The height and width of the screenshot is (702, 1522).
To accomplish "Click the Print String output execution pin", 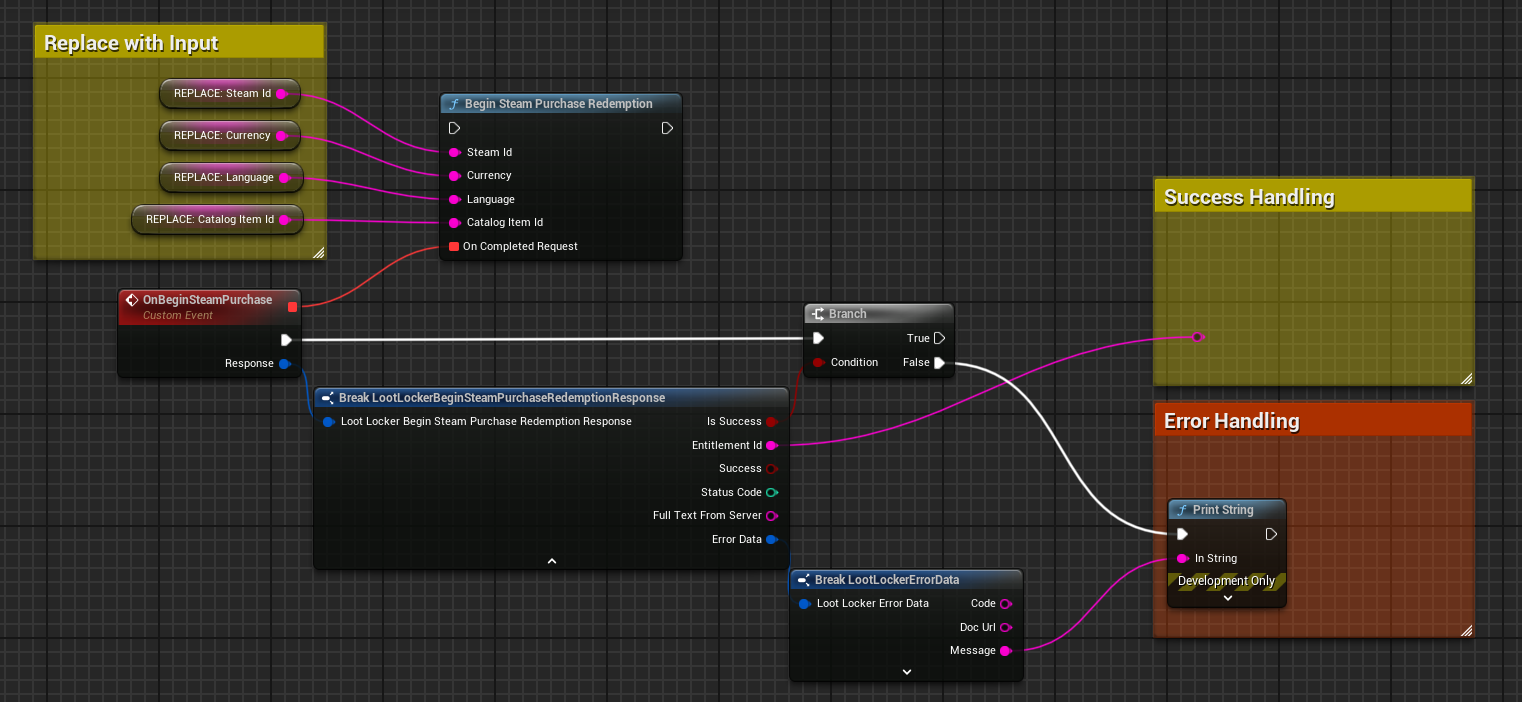I will (x=1271, y=534).
